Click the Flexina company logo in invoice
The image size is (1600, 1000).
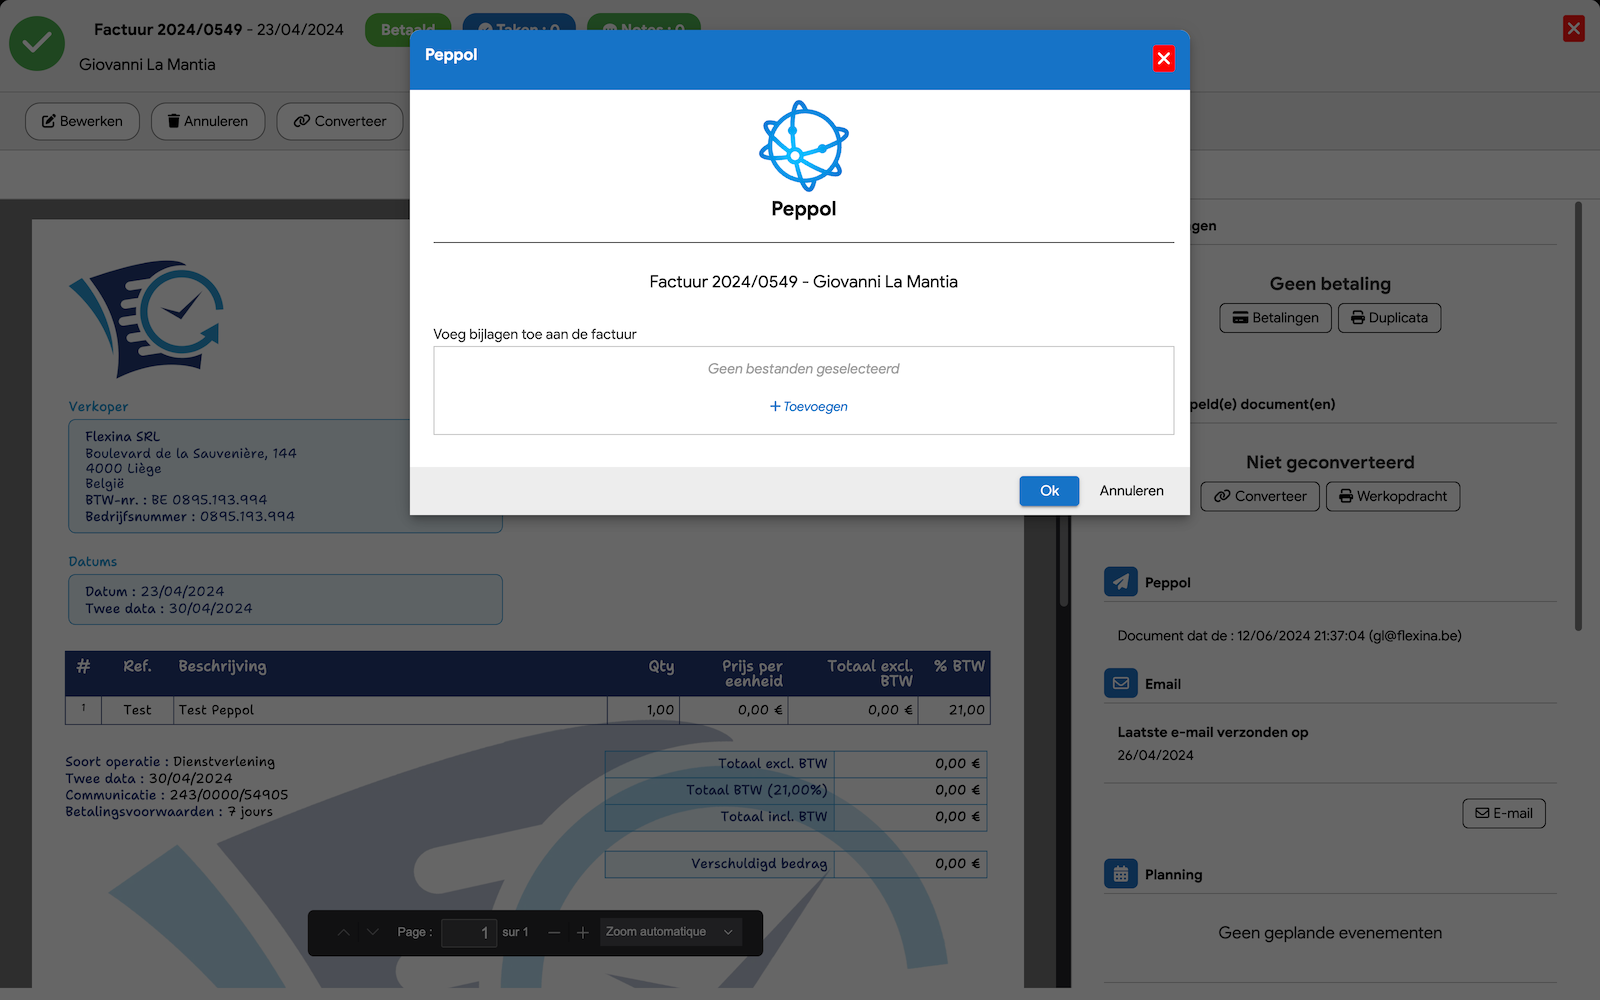pyautogui.click(x=146, y=319)
